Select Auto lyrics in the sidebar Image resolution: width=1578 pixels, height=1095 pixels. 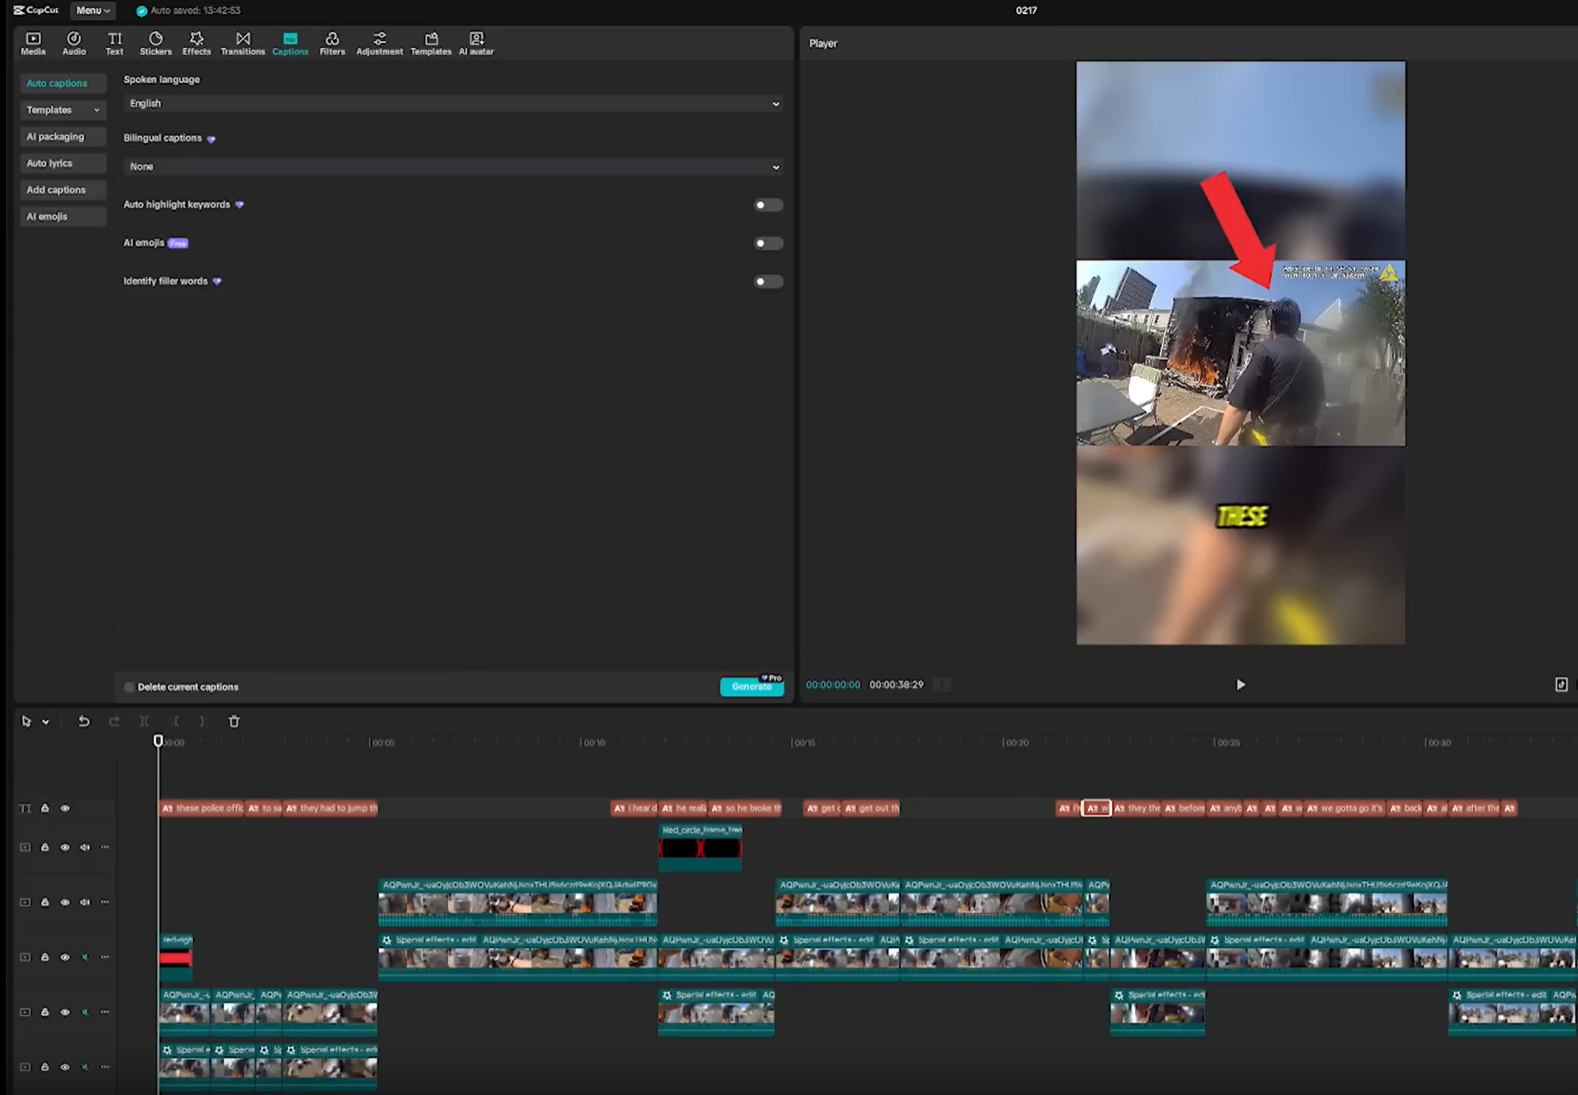pyautogui.click(x=50, y=163)
